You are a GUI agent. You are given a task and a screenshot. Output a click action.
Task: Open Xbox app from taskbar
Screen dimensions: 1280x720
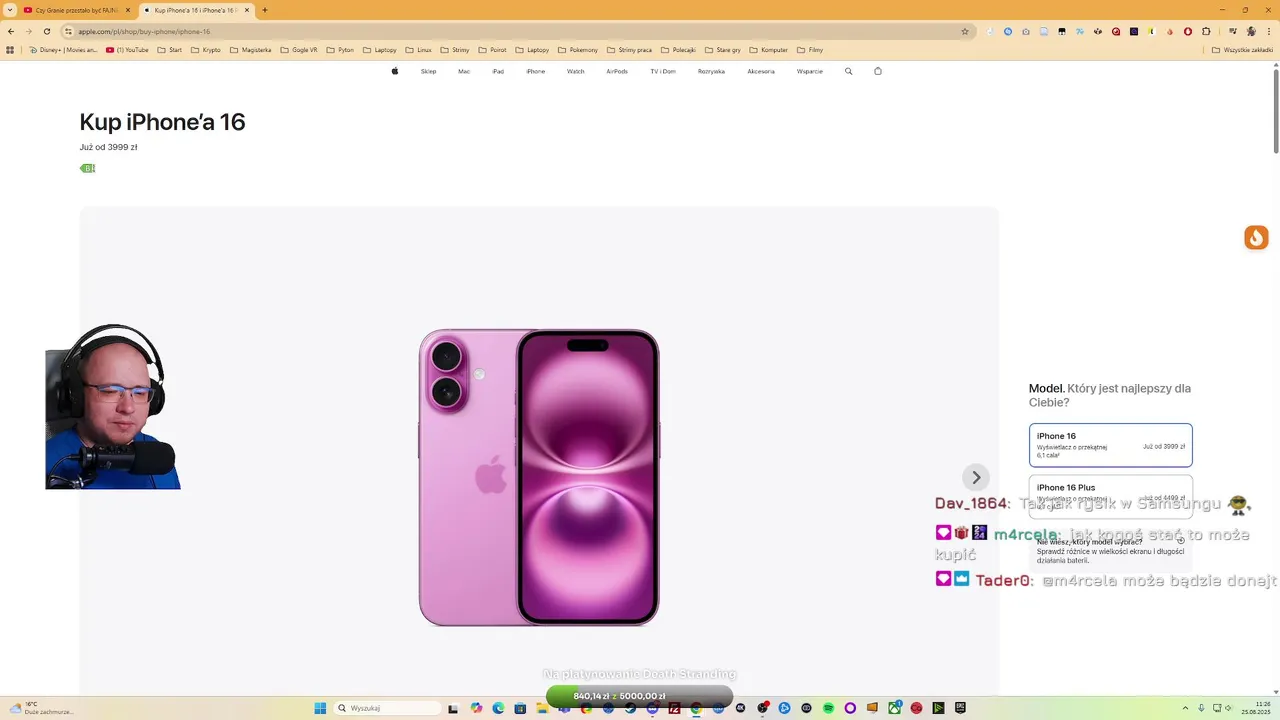pyautogui.click(x=894, y=708)
